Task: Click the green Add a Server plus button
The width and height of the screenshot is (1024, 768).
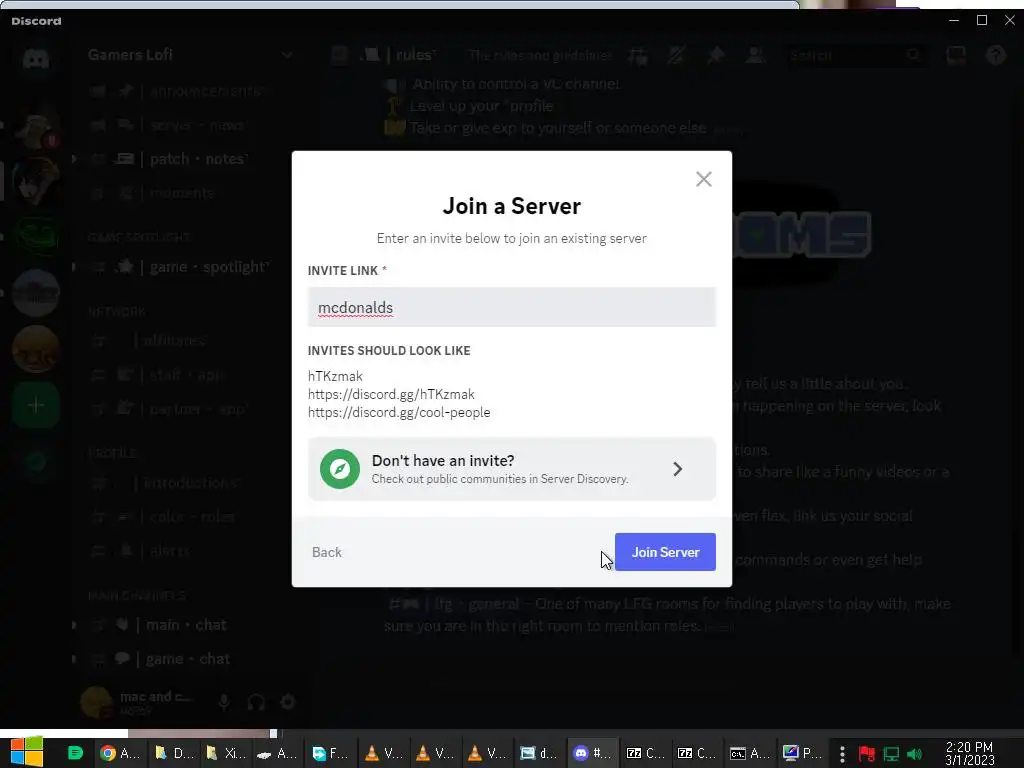Action: point(36,406)
